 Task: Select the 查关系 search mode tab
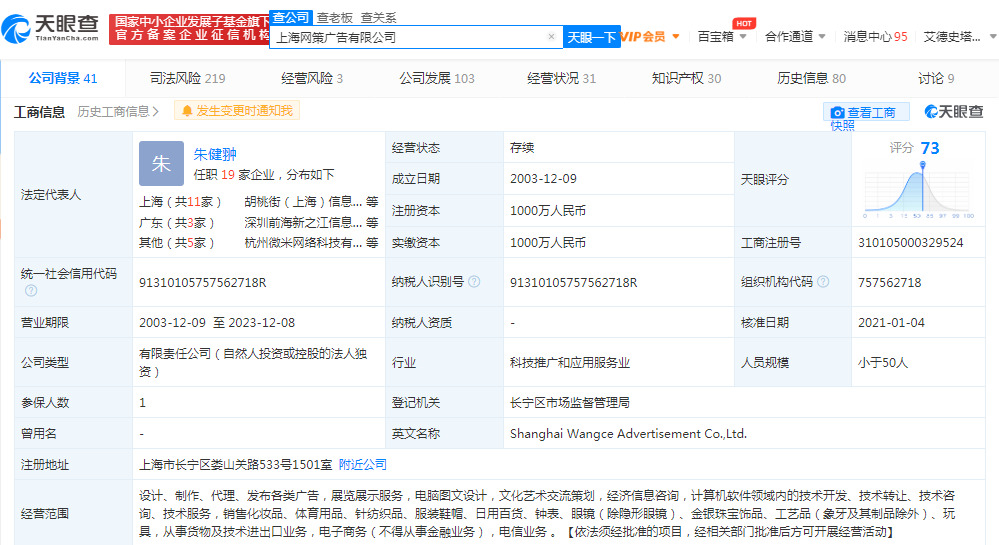tap(378, 18)
